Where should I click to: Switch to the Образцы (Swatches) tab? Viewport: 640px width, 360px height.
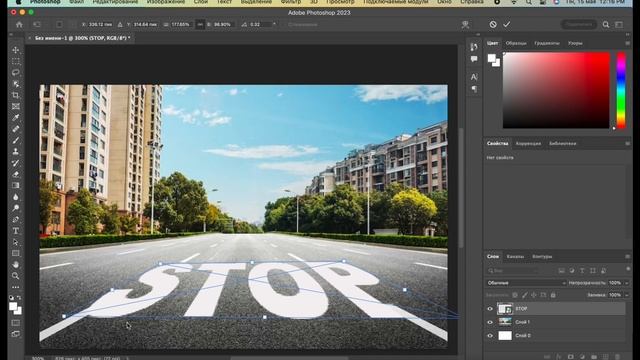point(516,43)
